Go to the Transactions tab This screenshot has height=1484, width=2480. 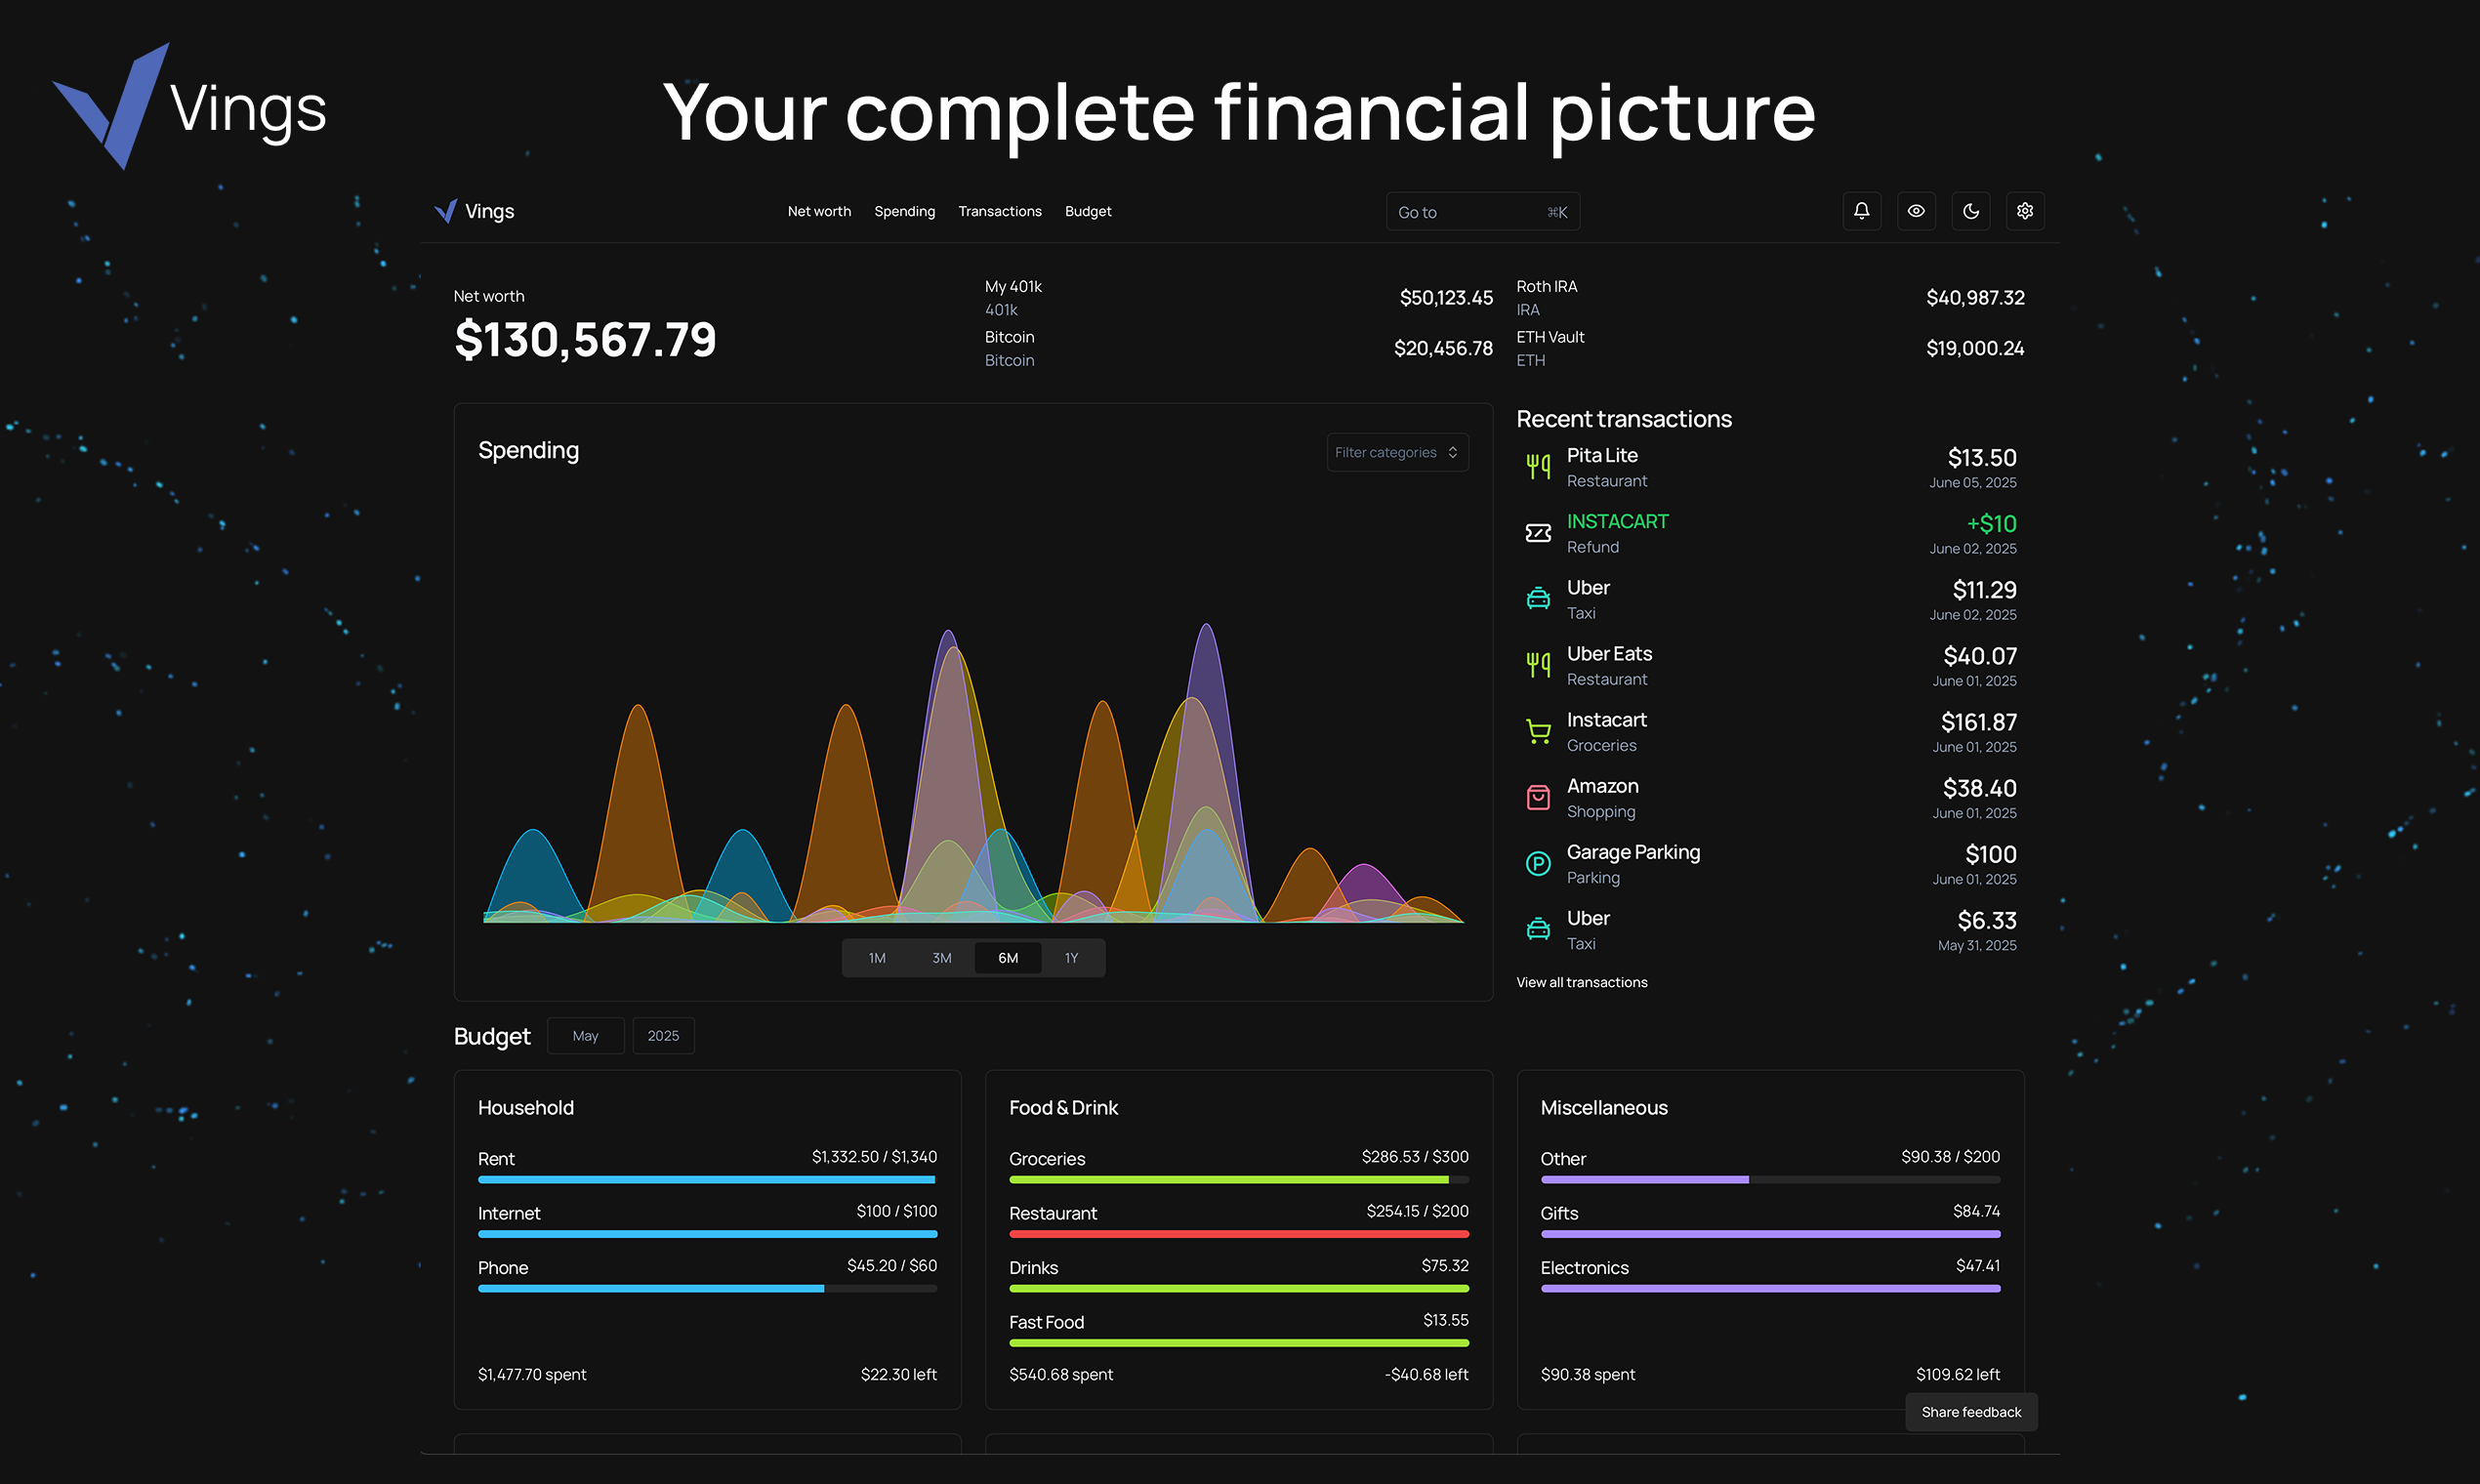pos(999,211)
